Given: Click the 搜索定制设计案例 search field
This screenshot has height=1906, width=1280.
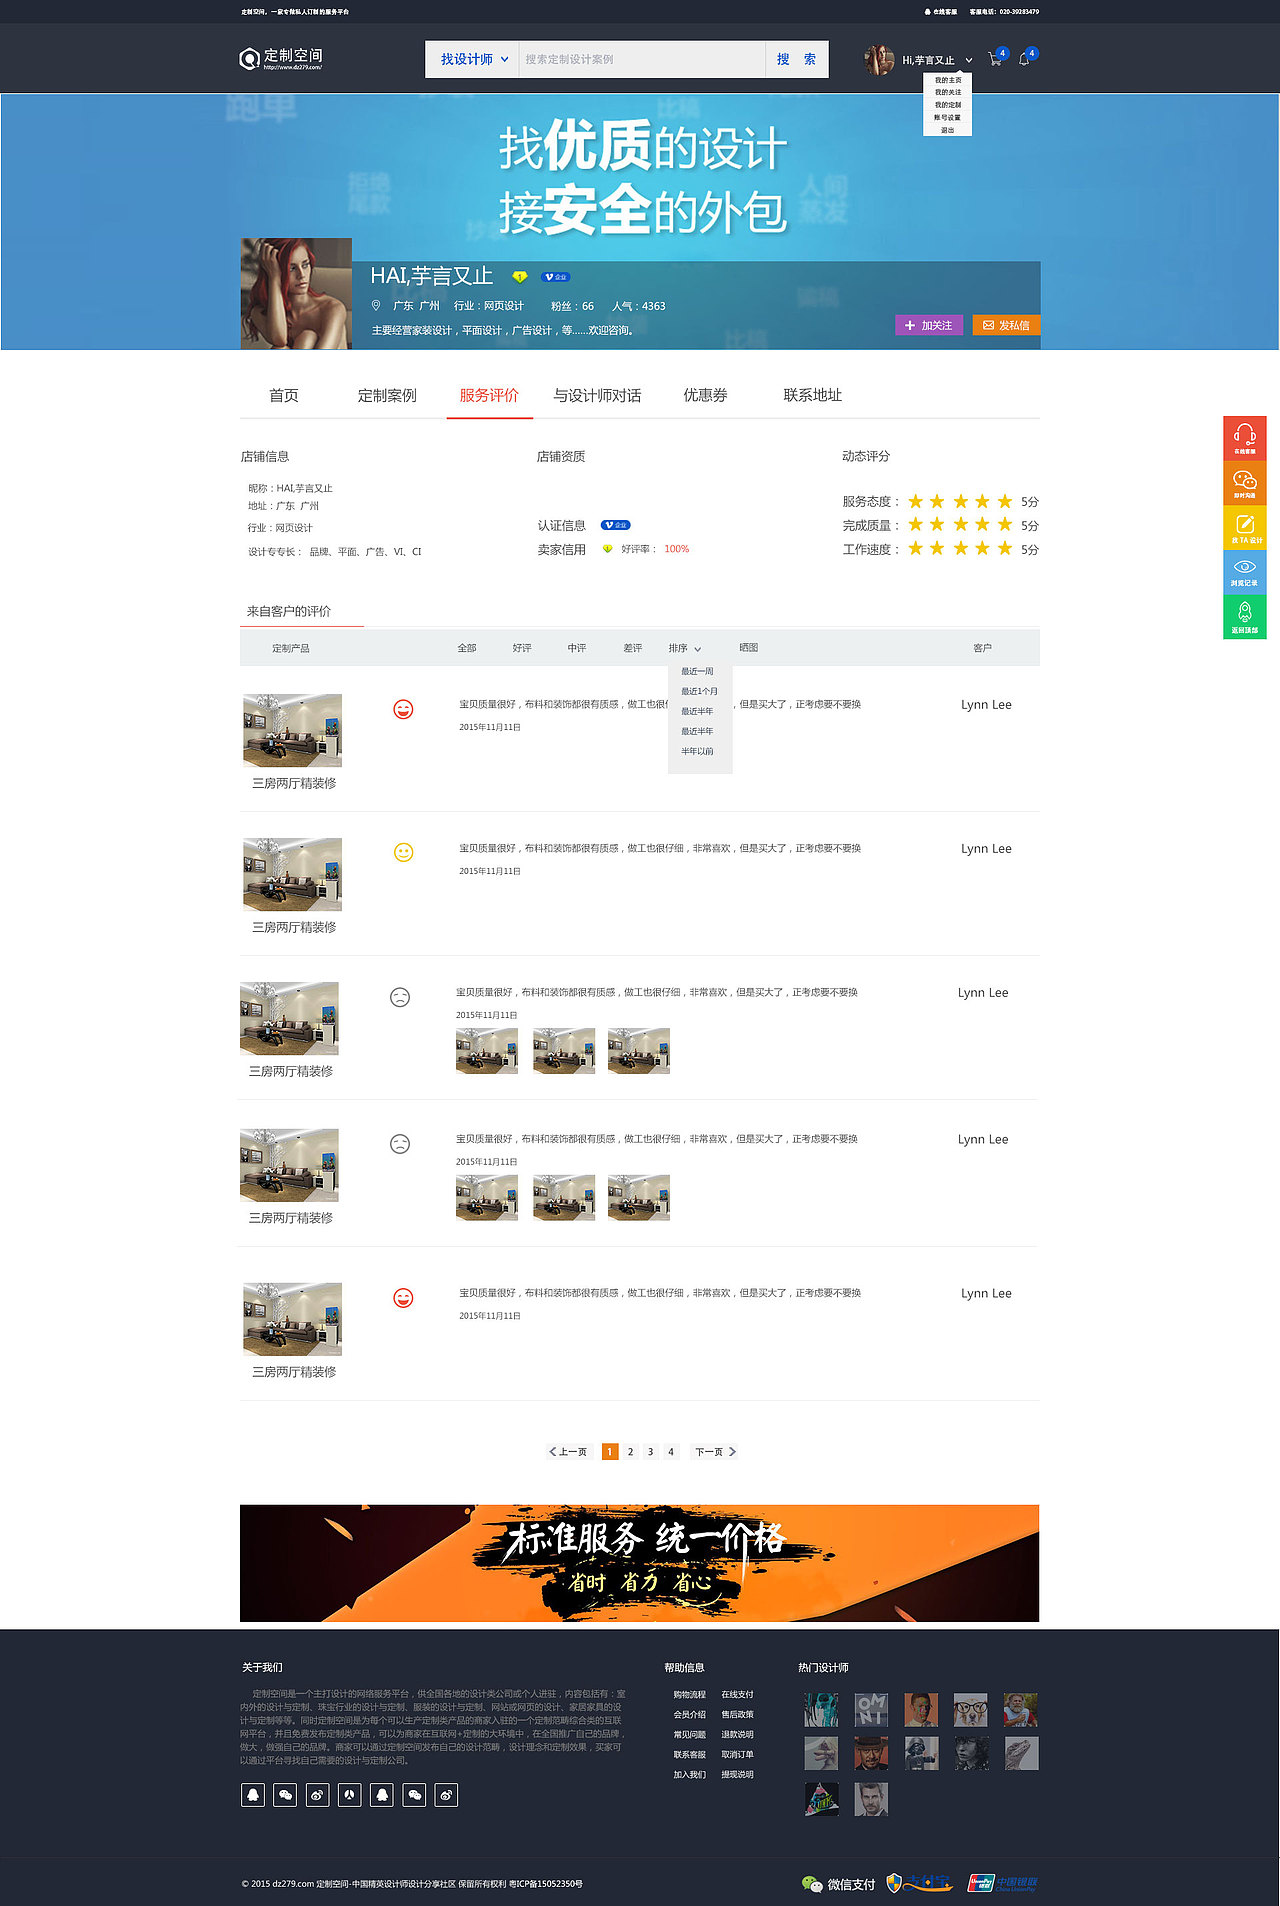Looking at the screenshot, I should [642, 59].
